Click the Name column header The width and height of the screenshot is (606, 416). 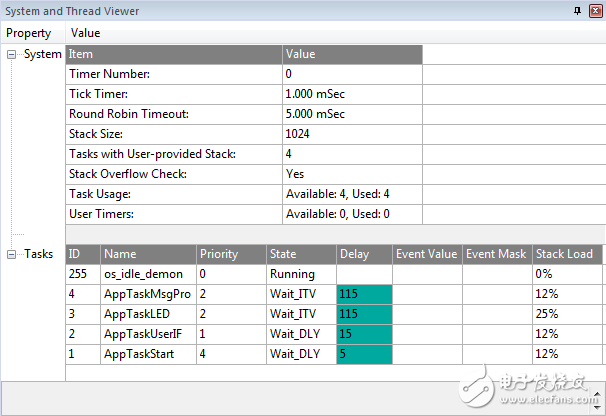click(148, 254)
